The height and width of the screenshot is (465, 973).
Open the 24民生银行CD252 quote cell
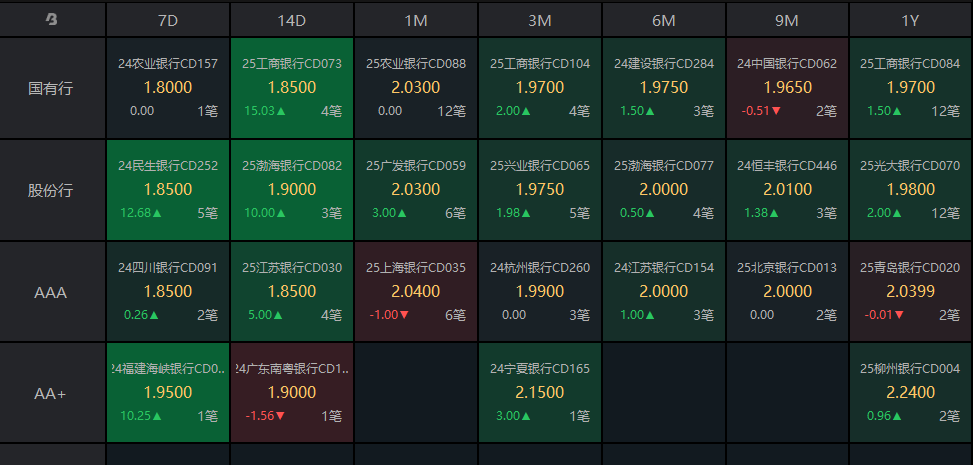click(x=168, y=190)
